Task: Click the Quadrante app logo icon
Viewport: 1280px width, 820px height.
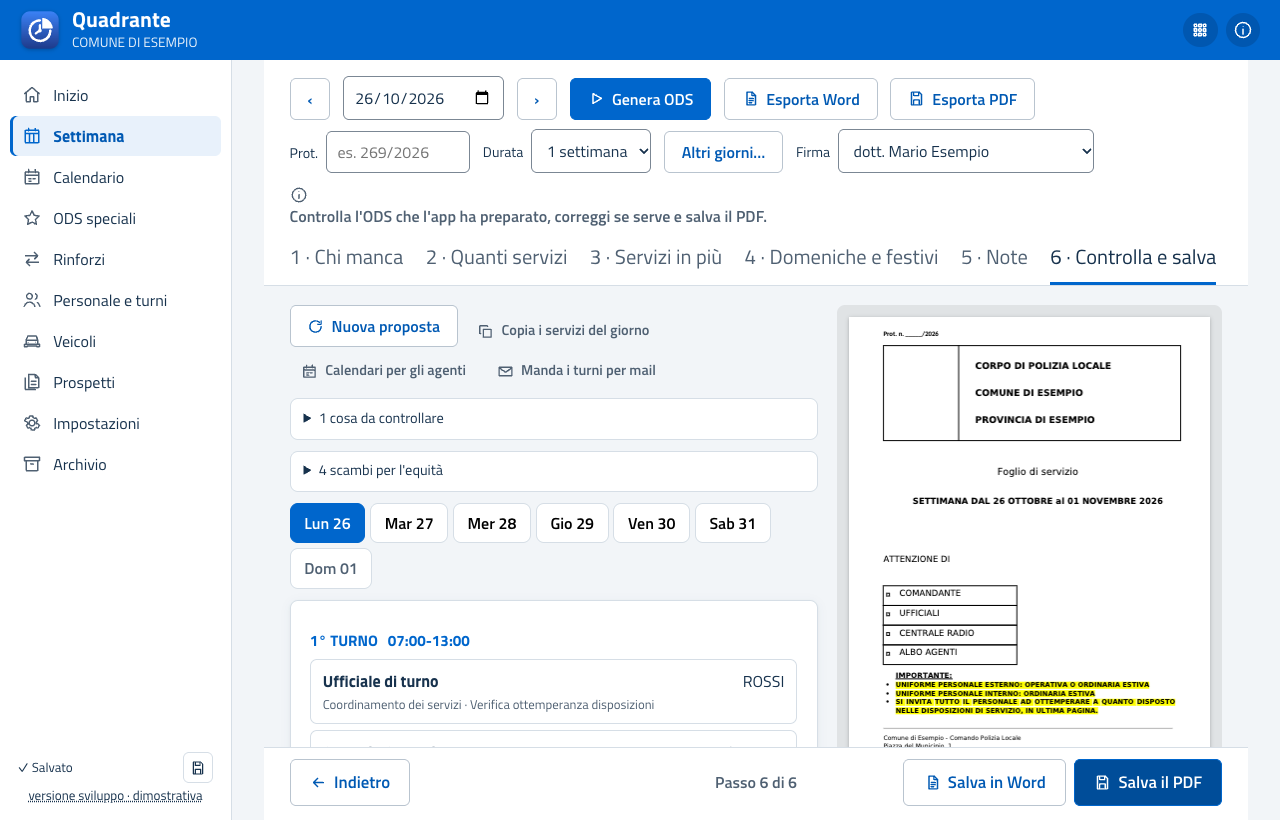Action: click(40, 30)
